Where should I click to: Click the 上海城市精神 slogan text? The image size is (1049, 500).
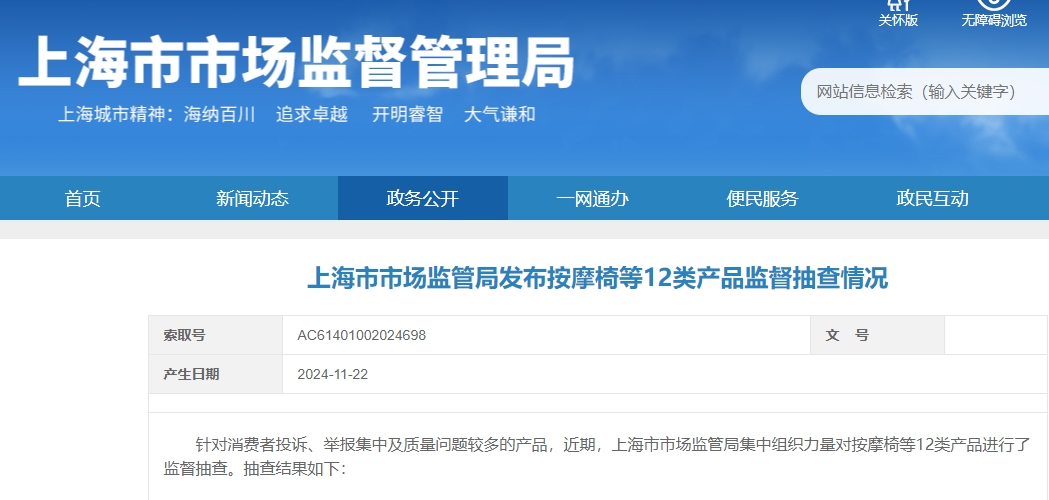pyautogui.click(x=296, y=114)
